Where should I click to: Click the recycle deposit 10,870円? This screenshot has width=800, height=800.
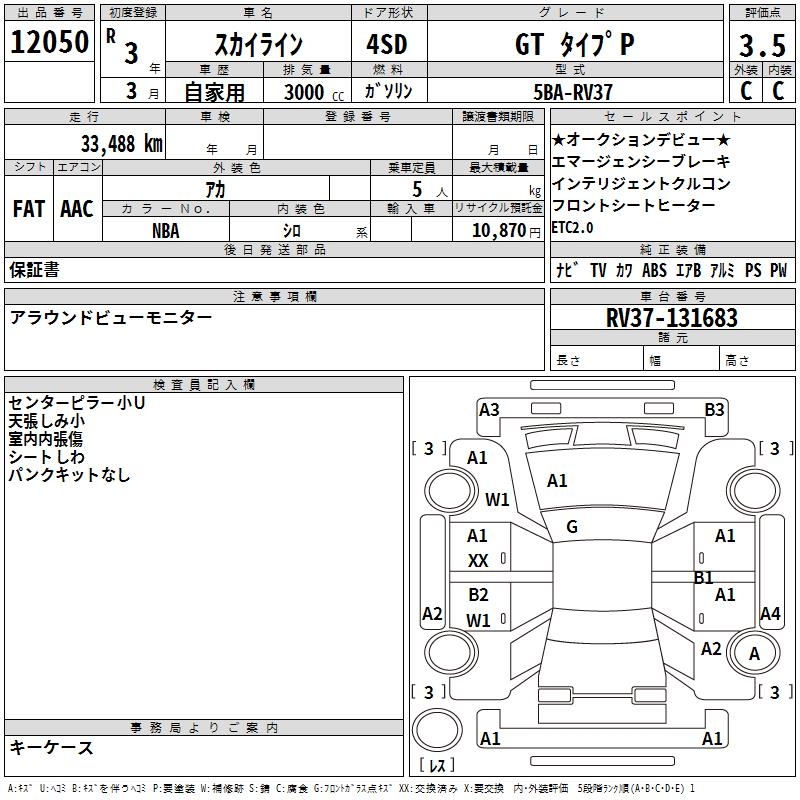coord(506,231)
